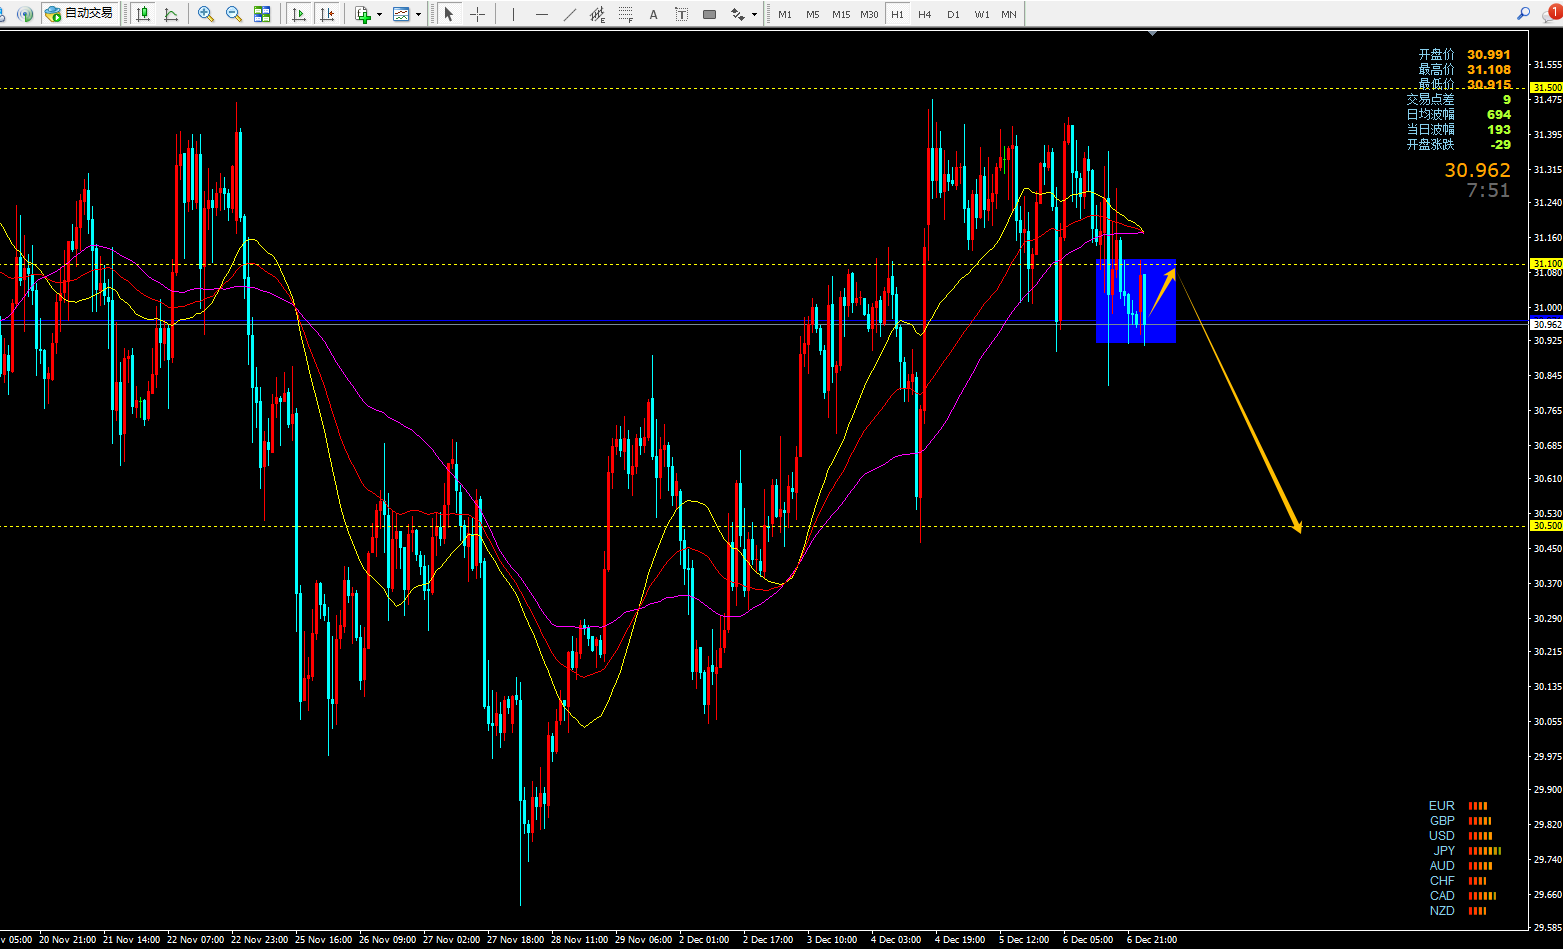This screenshot has width=1563, height=949.
Task: Select the horizontal line drawing tool
Action: tap(541, 14)
